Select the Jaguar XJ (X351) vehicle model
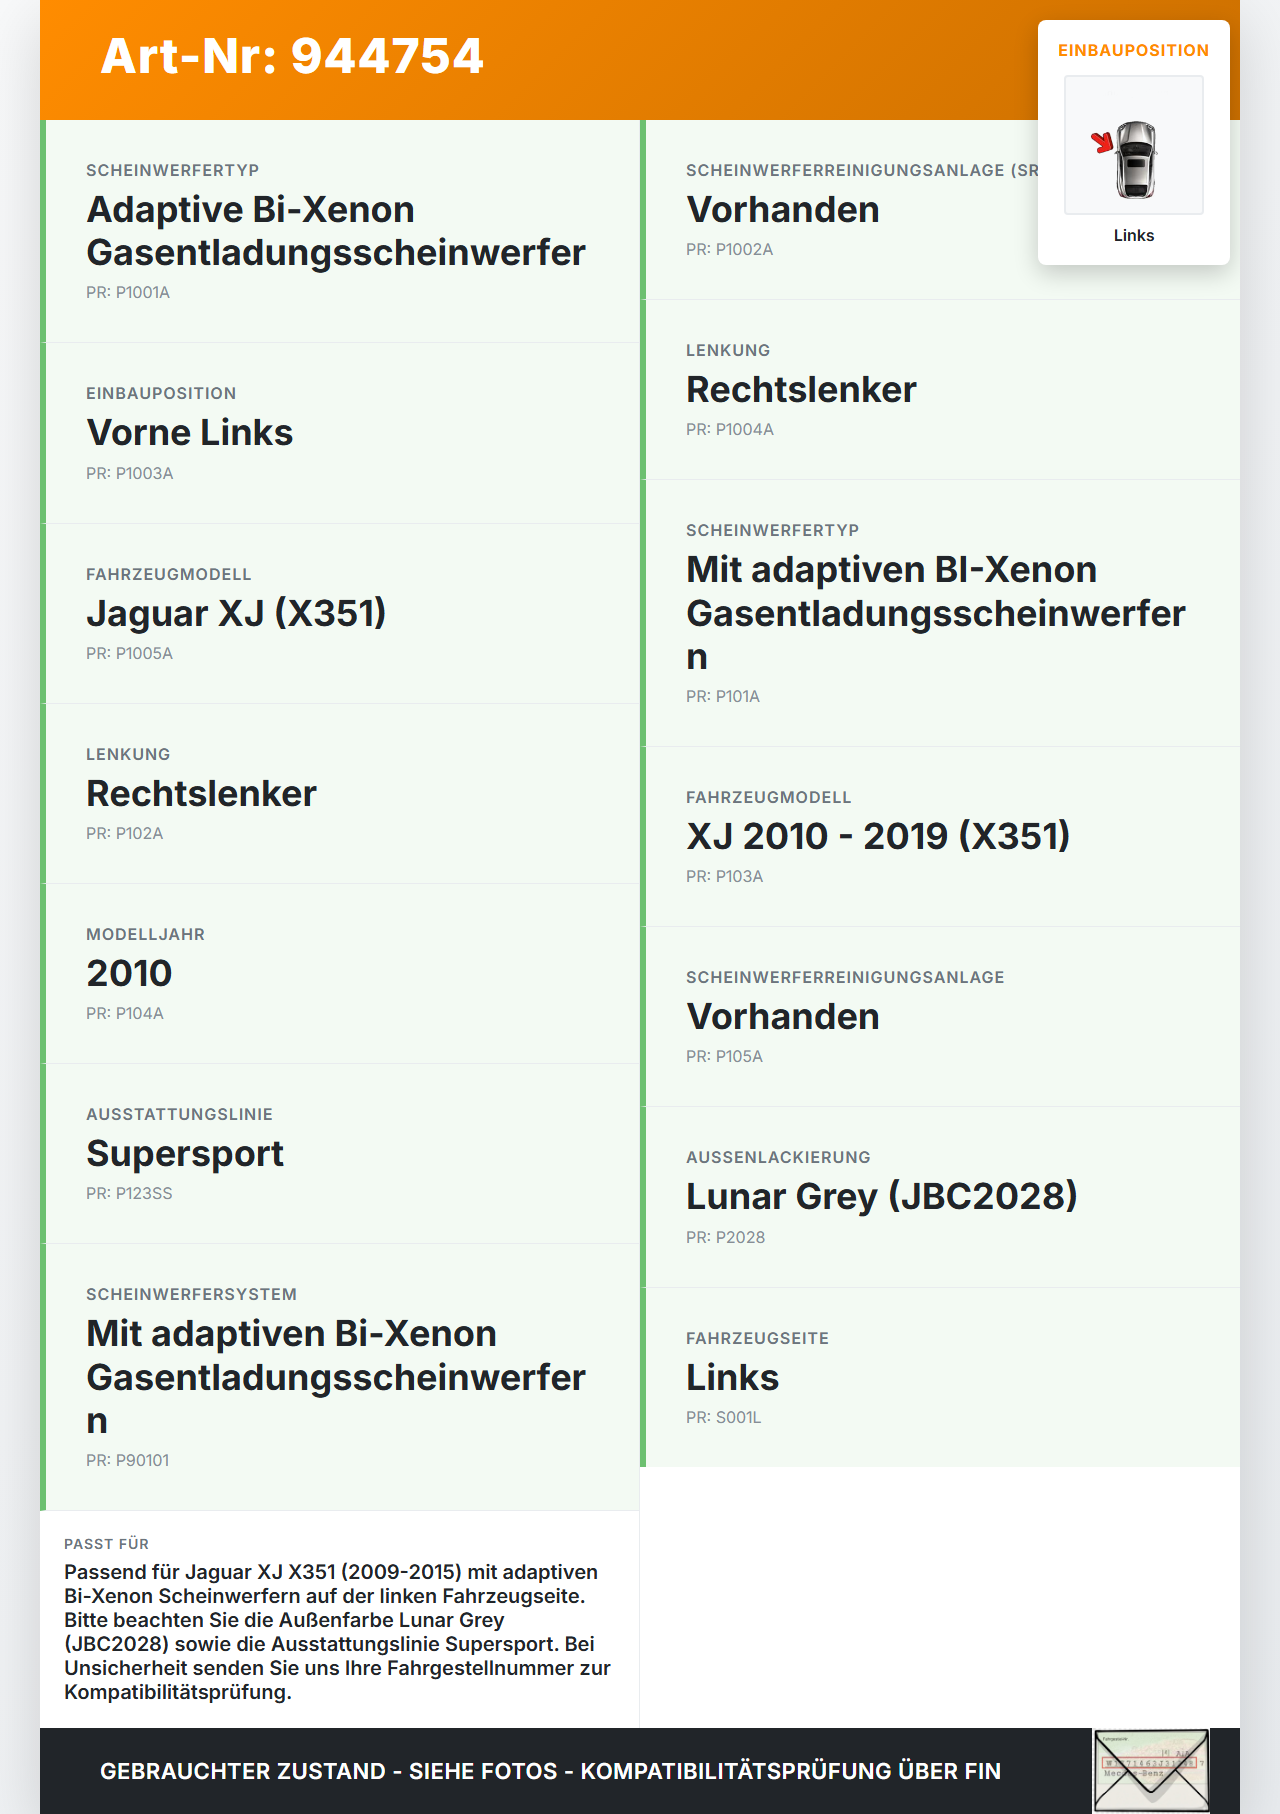 coord(236,613)
